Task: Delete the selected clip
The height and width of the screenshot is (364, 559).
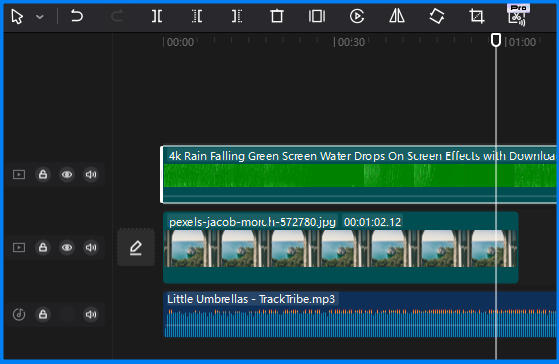Action: coord(277,16)
